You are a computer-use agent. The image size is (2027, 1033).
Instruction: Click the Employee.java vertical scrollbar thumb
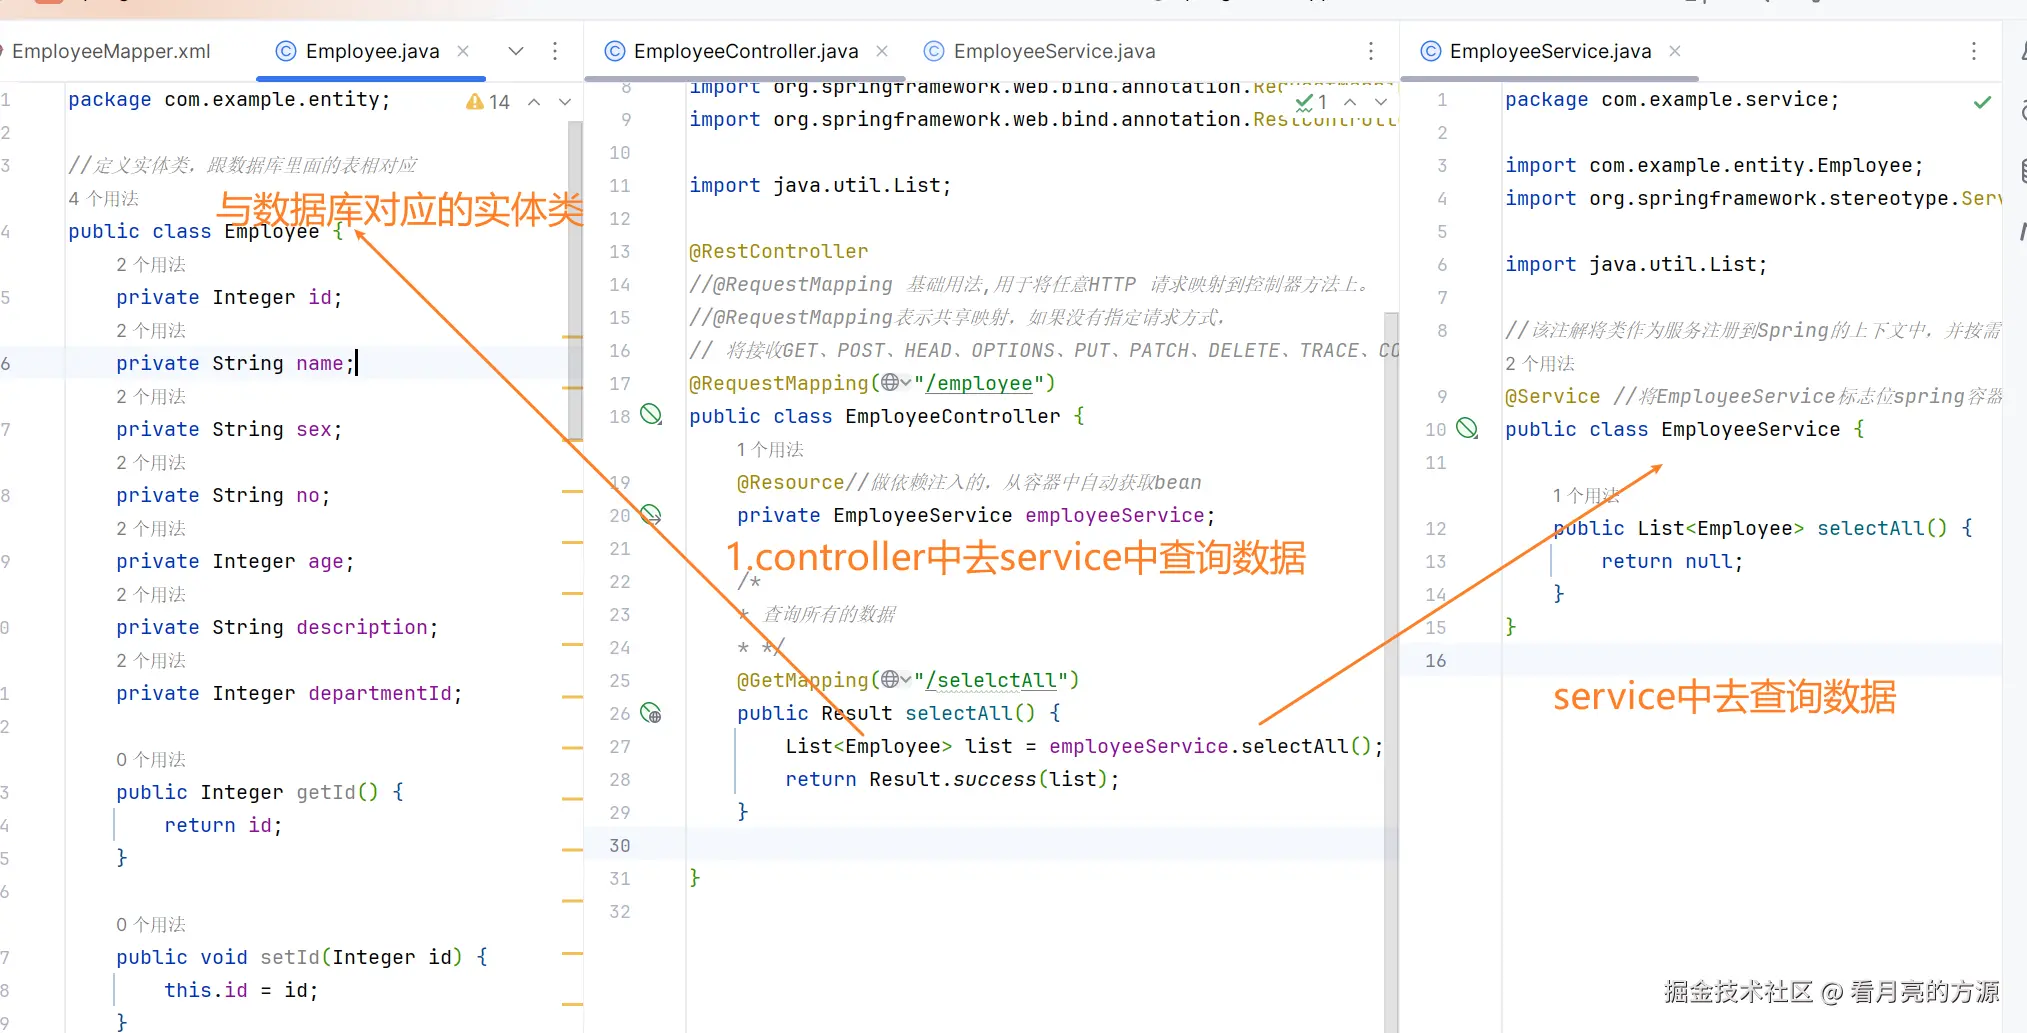575,280
